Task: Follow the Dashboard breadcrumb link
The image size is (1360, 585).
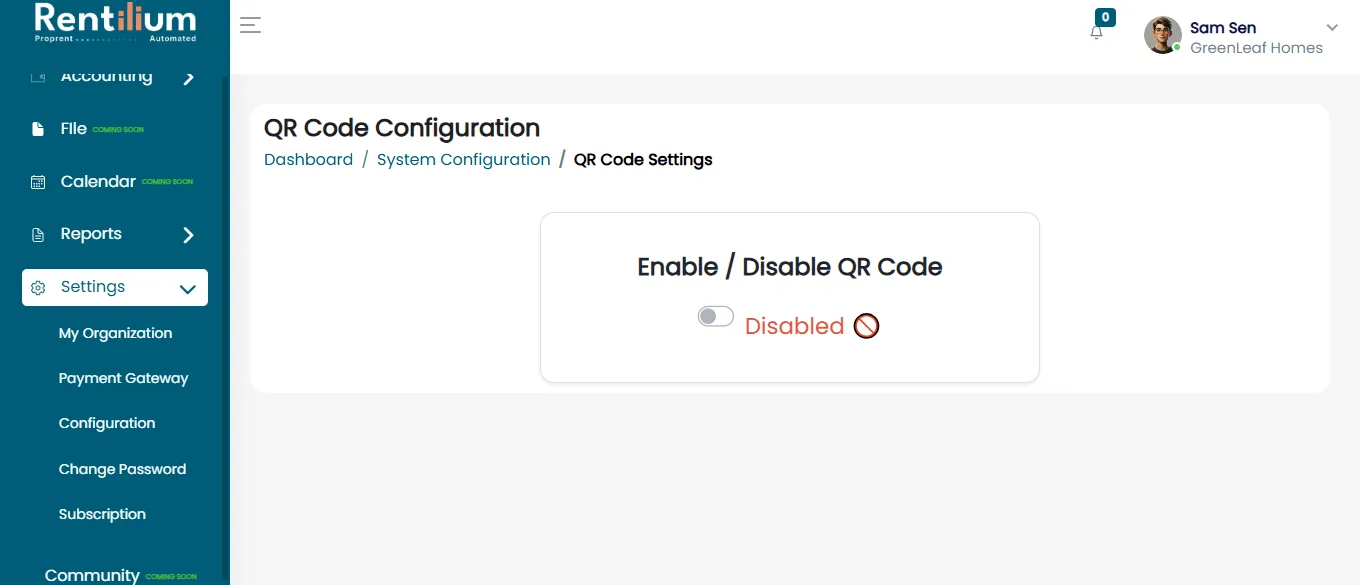Action: 308,159
